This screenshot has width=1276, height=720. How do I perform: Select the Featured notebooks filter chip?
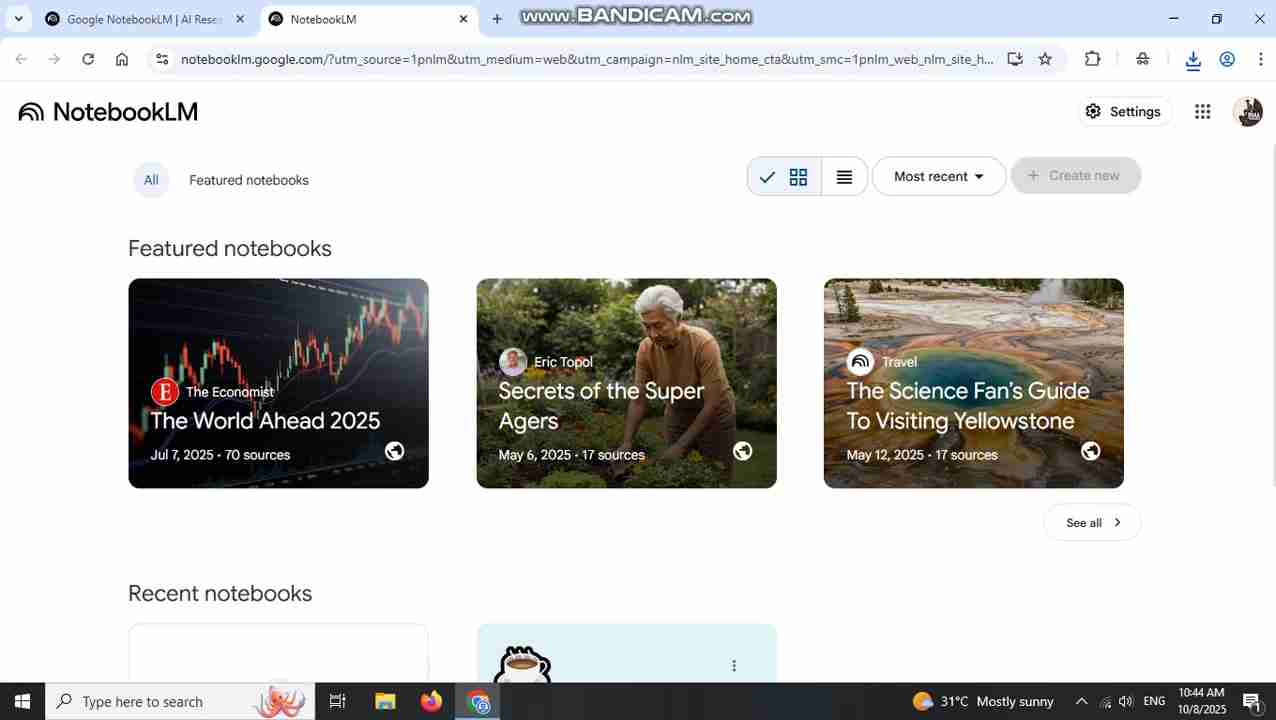click(249, 180)
